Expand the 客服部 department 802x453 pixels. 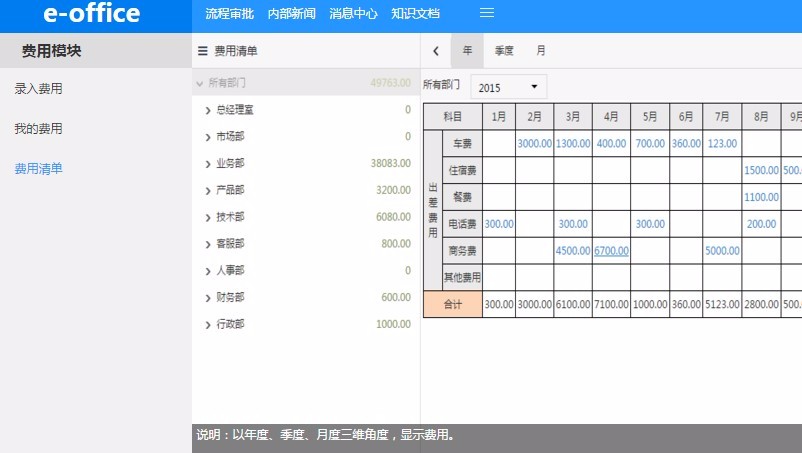pyautogui.click(x=208, y=244)
